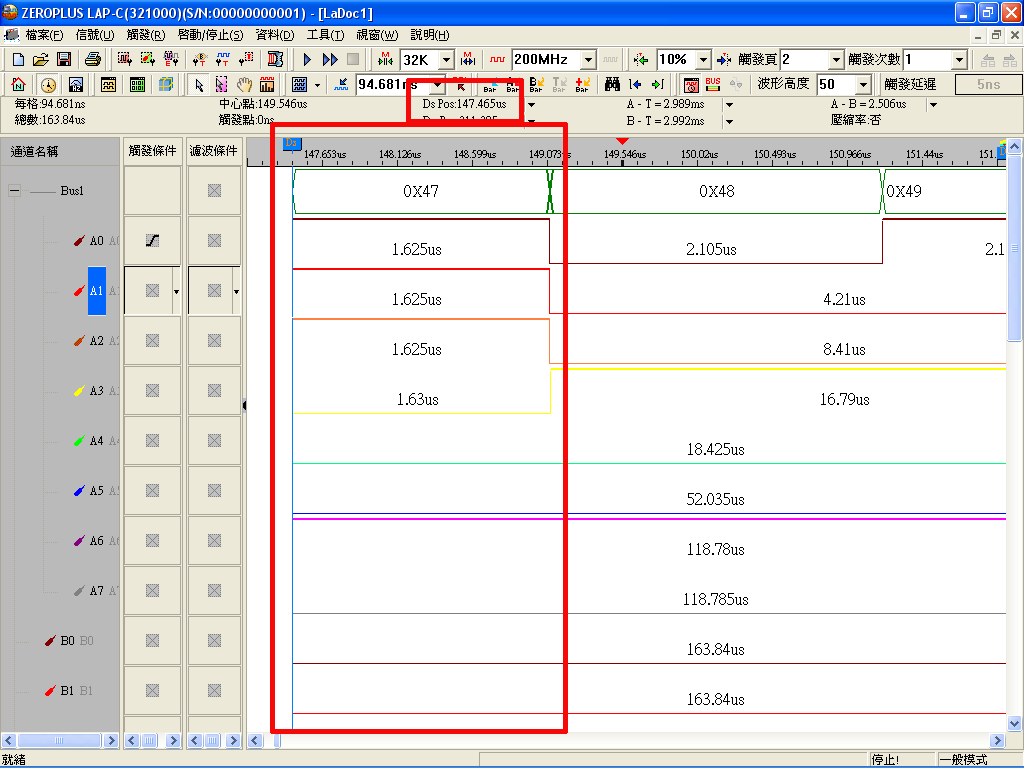Click the red BUS icon in toolbar
The image size is (1024, 768).
[x=713, y=84]
